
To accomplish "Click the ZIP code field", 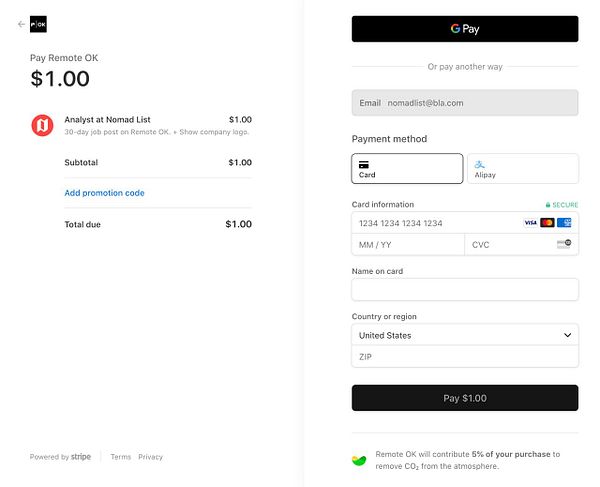I will (465, 357).
